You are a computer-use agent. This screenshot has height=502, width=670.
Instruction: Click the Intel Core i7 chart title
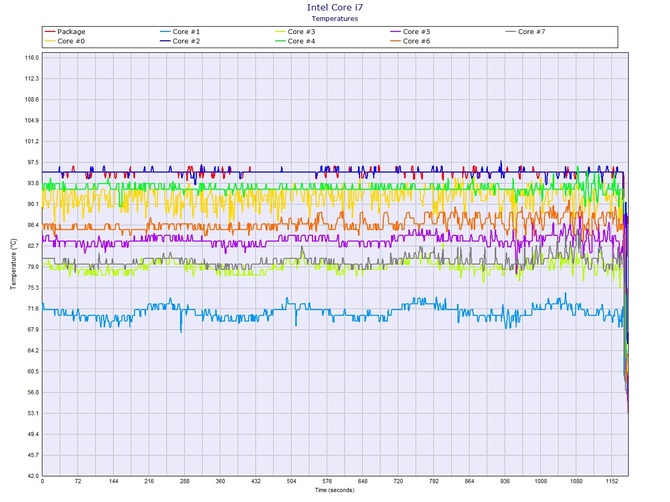click(x=335, y=7)
